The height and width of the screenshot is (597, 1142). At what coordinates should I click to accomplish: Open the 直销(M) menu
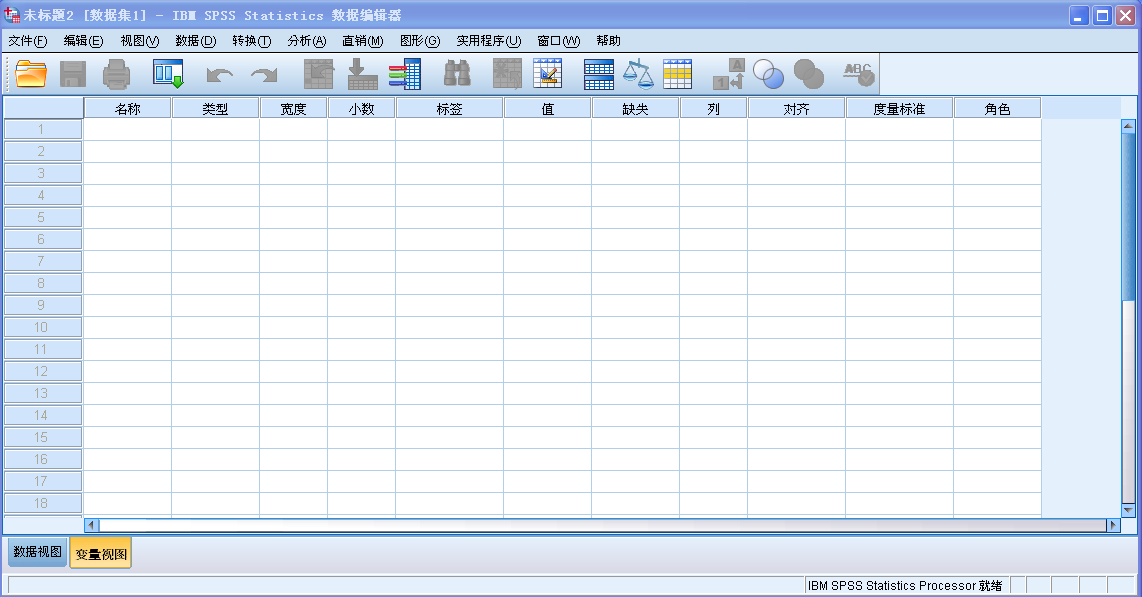363,41
